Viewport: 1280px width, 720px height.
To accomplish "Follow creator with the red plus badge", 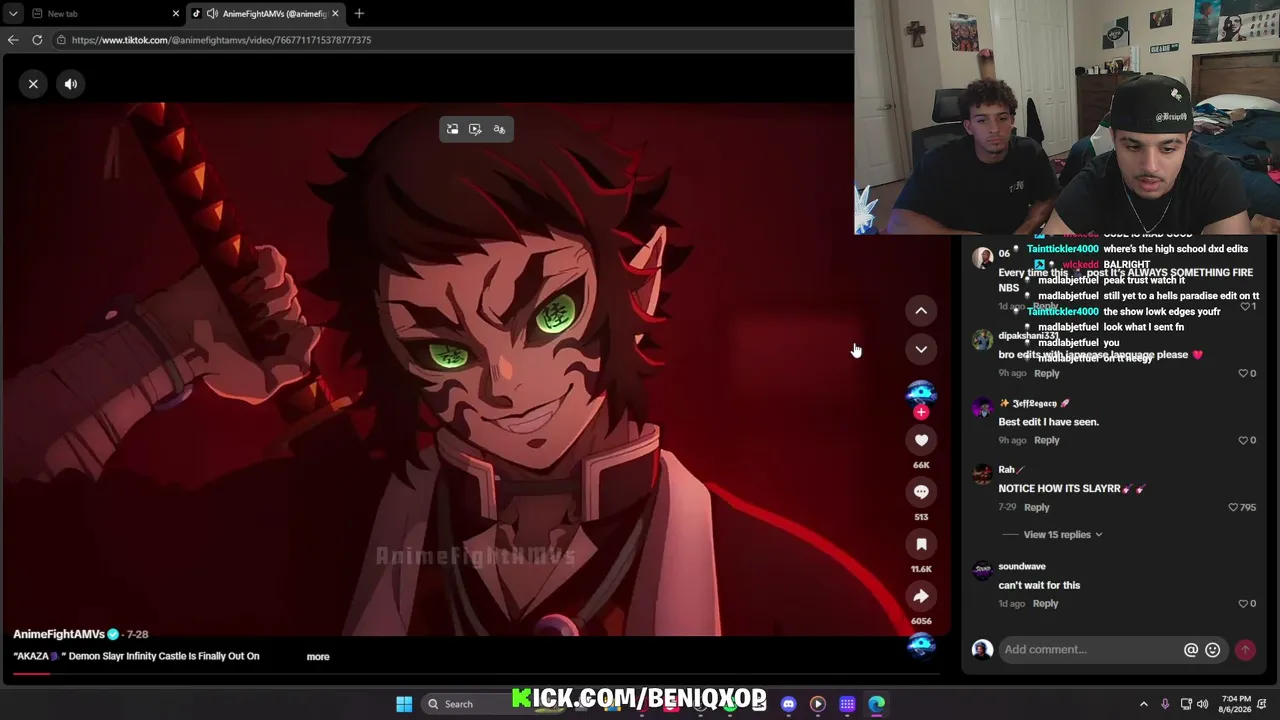I will click(921, 412).
